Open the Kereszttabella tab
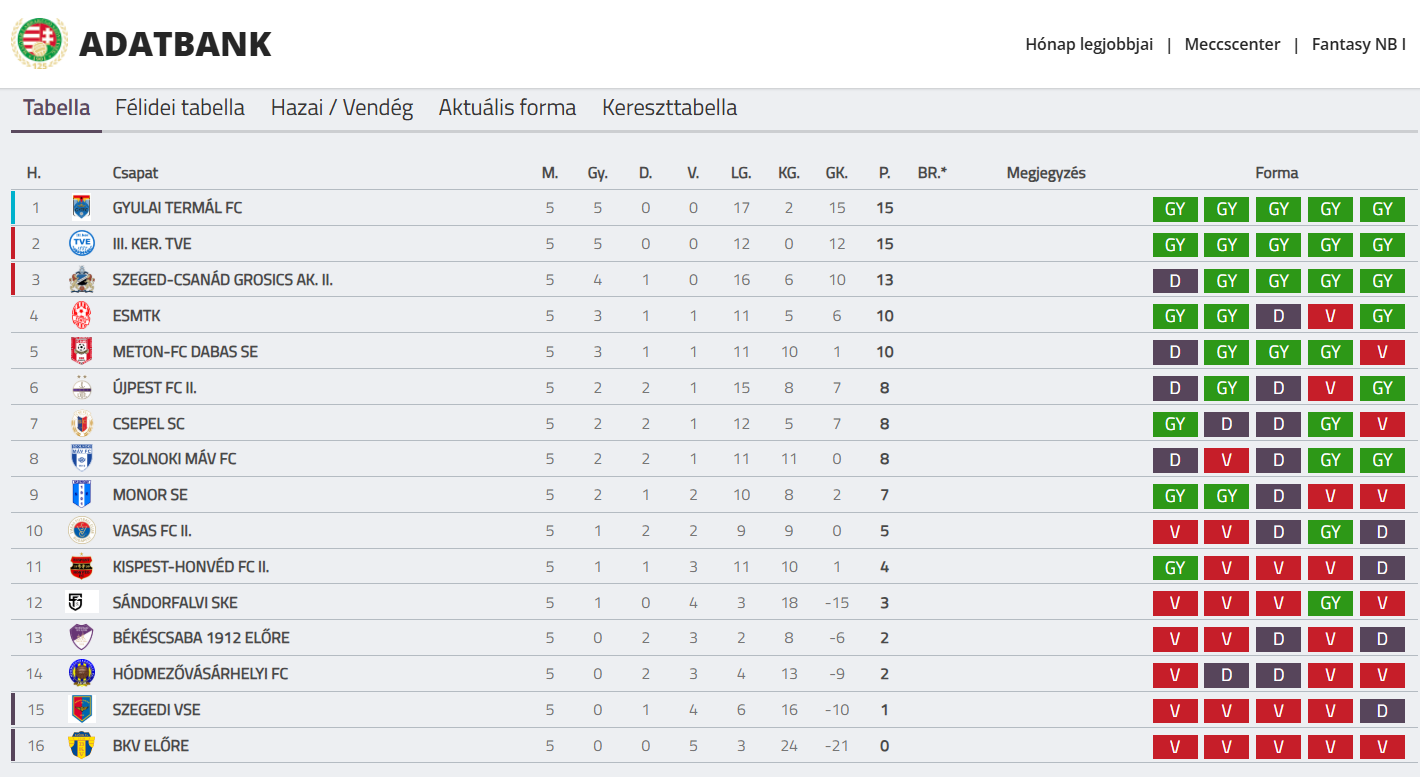This screenshot has height=777, width=1420. [x=670, y=108]
